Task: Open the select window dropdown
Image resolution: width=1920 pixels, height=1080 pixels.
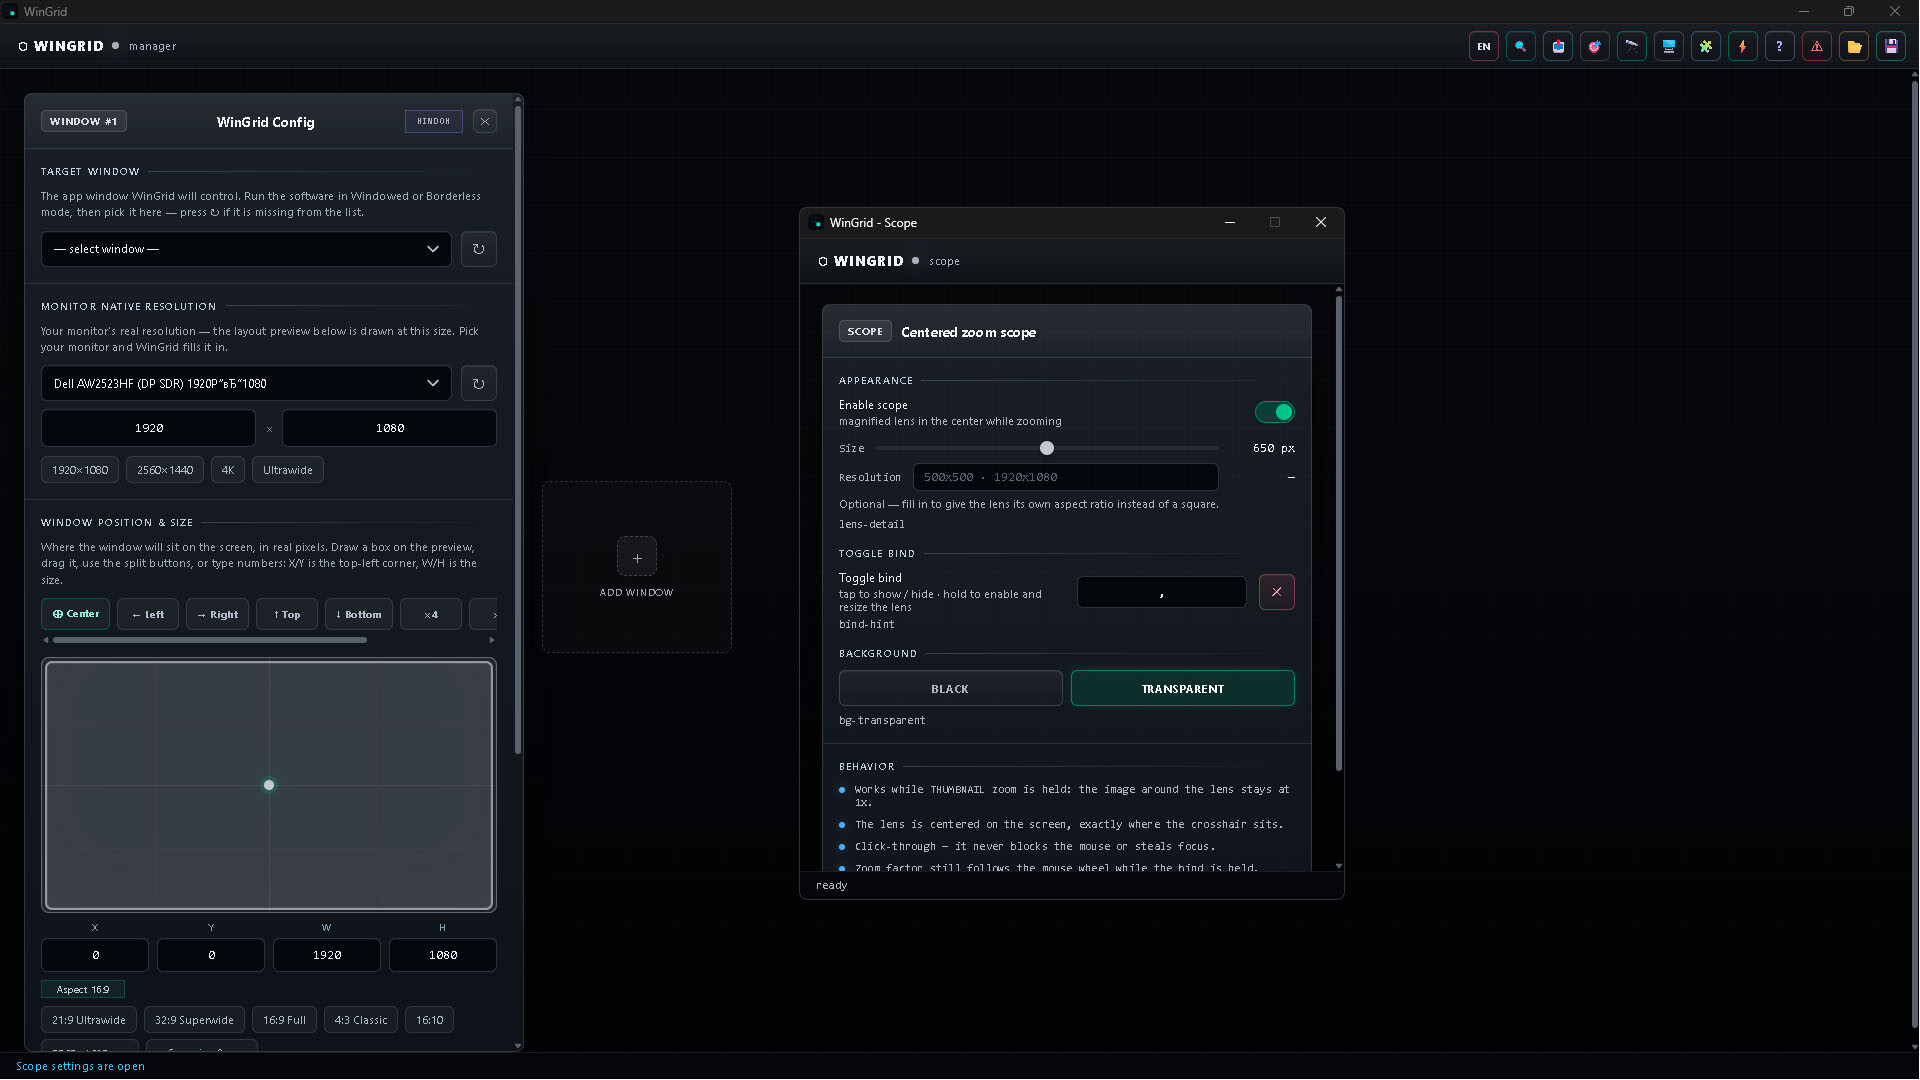Action: 246,249
